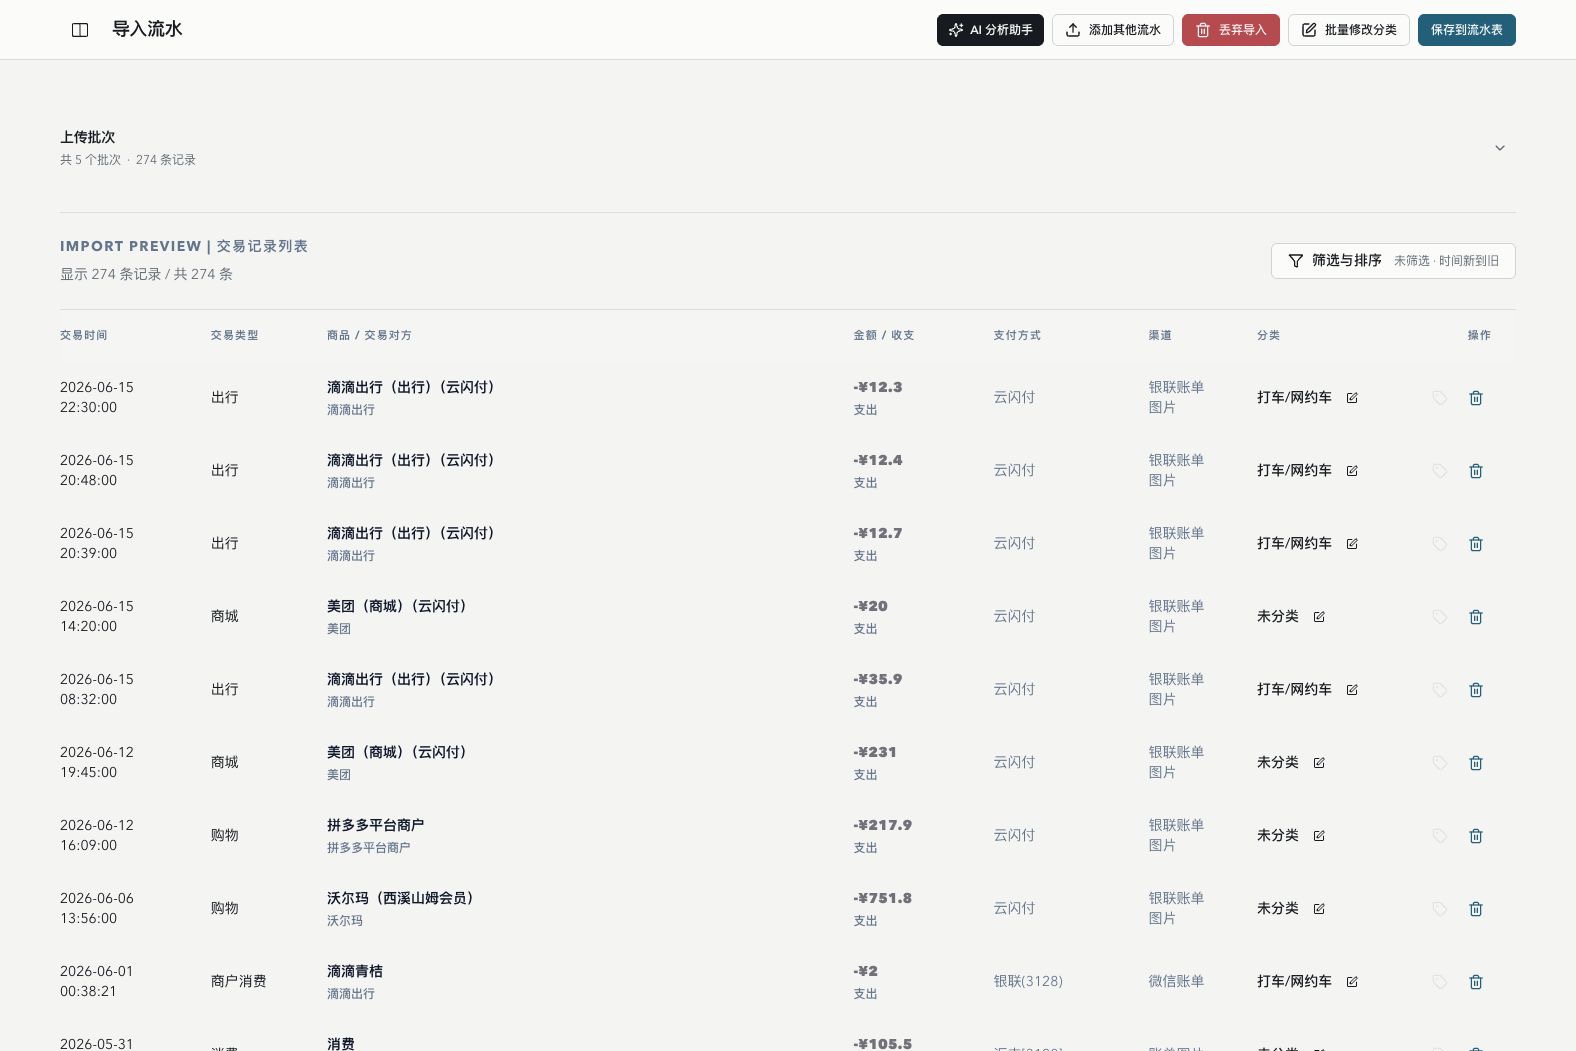Click the red 丢弃导入 button

tap(1231, 30)
